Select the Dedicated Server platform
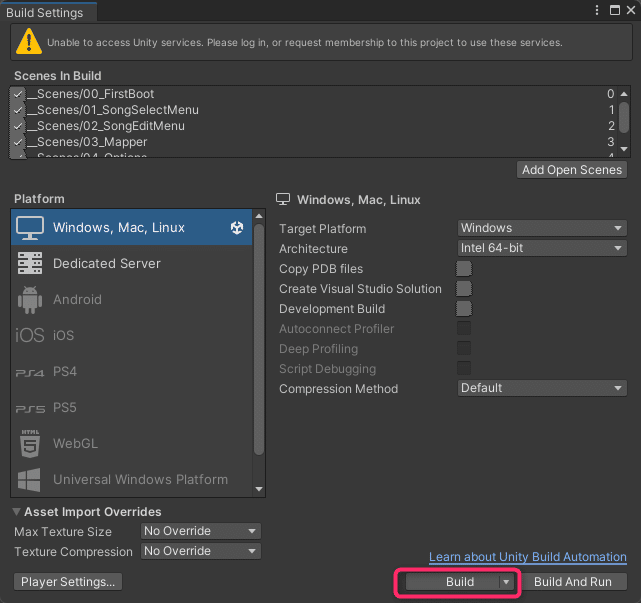This screenshot has width=641, height=603. pyautogui.click(x=107, y=264)
